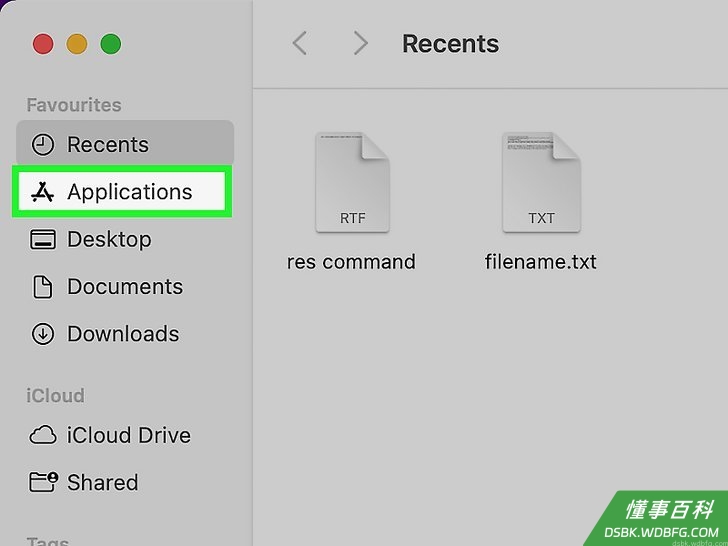Select the RTF file thumbnail
Image resolution: width=728 pixels, height=546 pixels.
click(x=352, y=182)
